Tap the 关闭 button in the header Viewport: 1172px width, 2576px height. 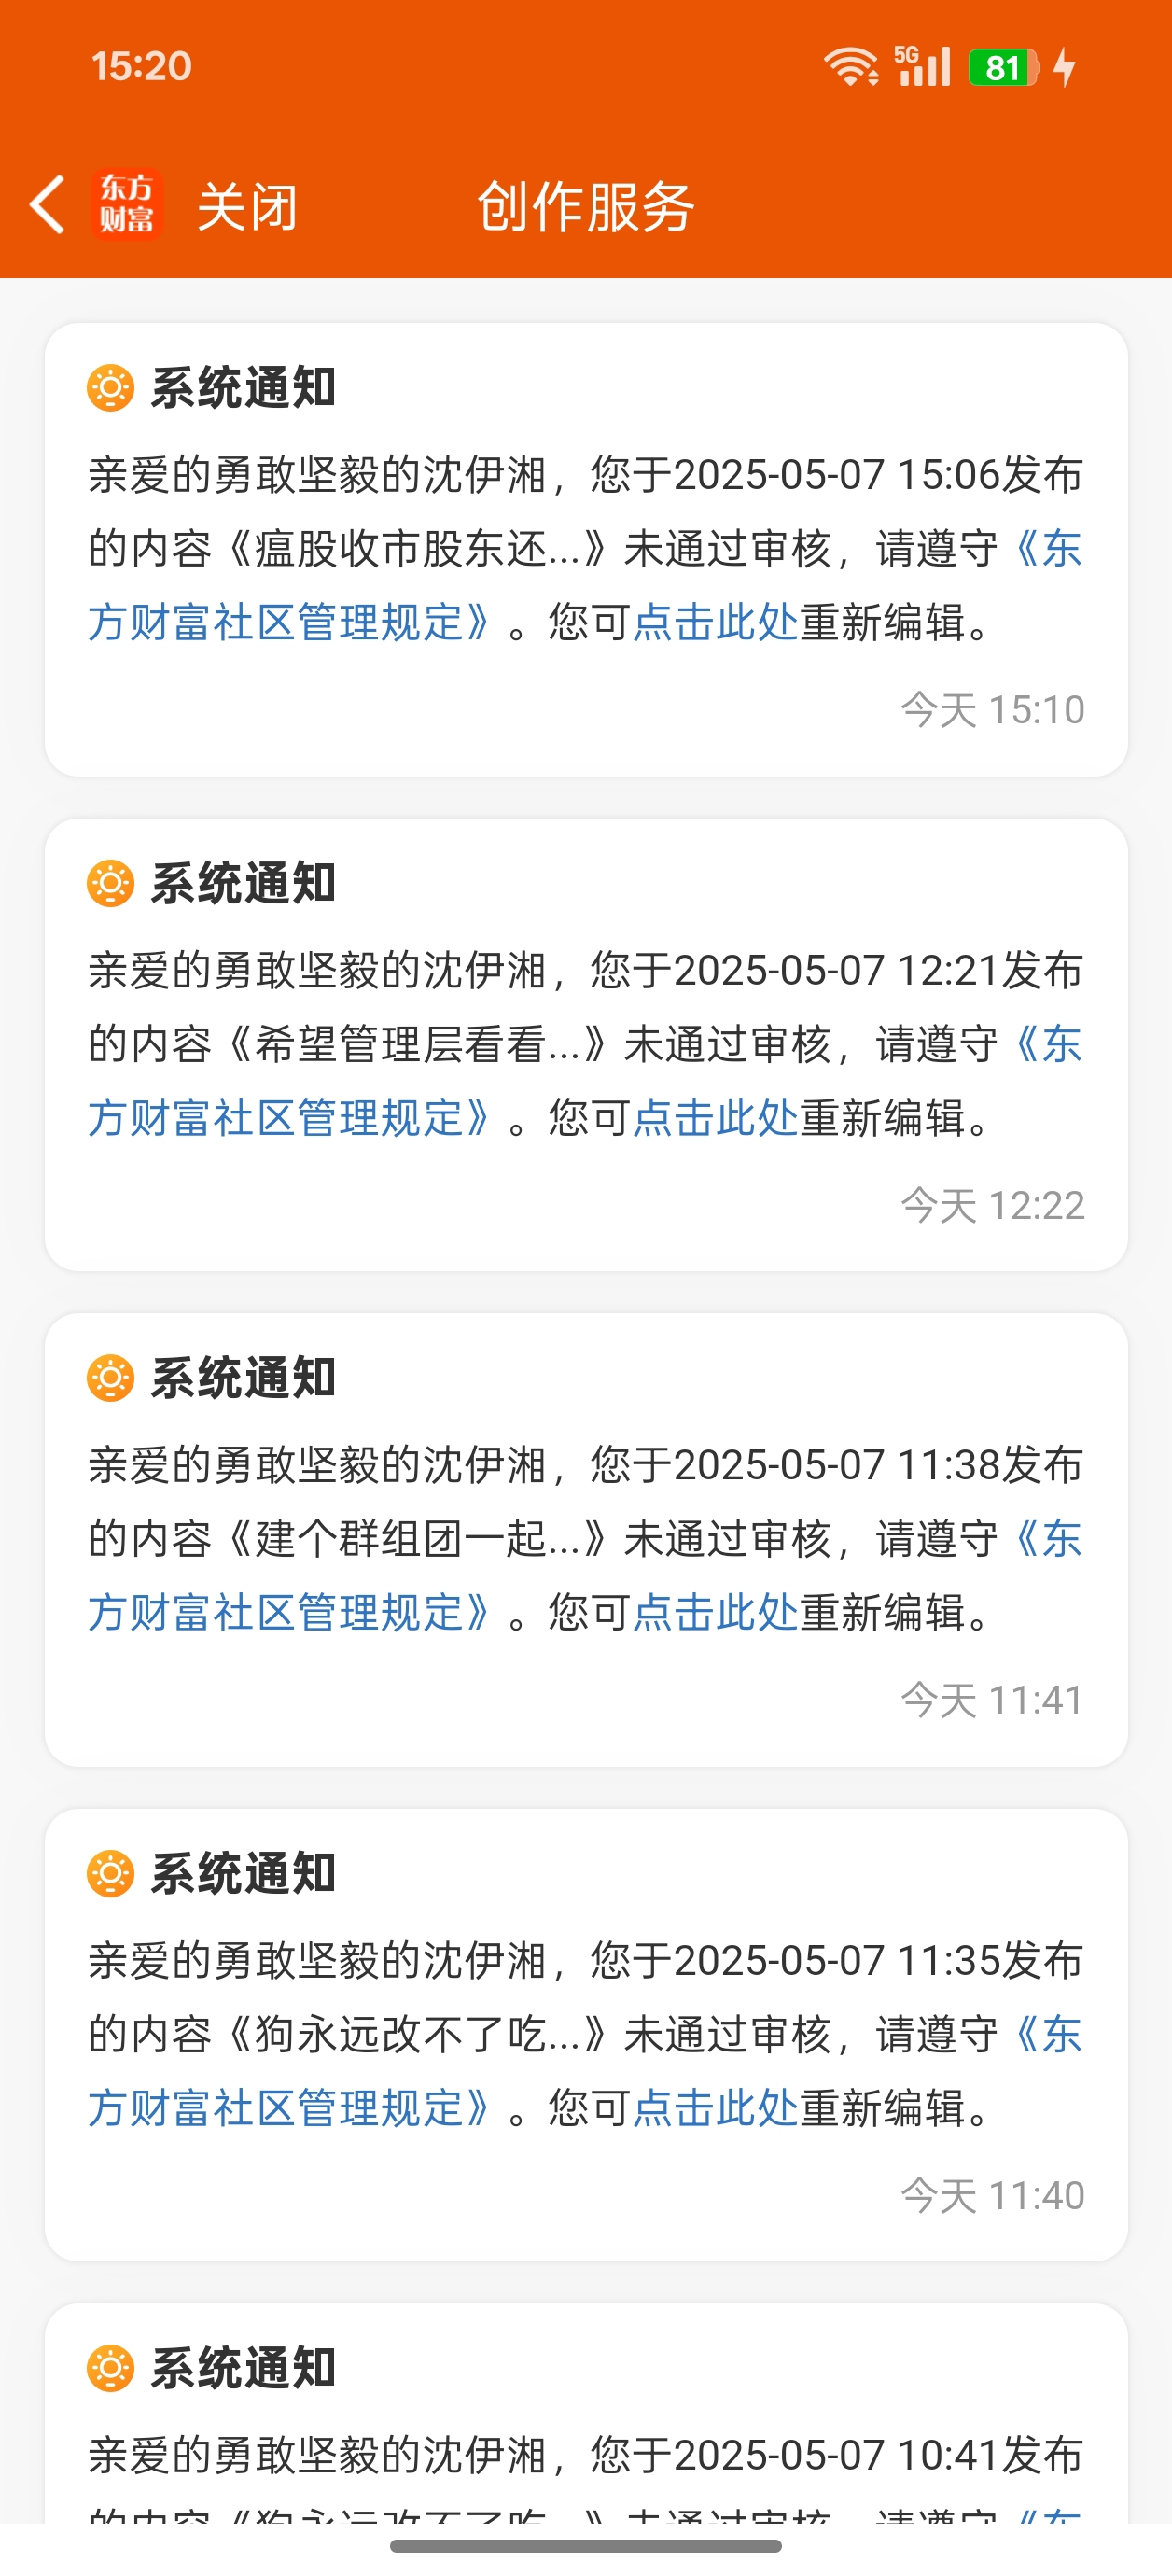coord(247,207)
